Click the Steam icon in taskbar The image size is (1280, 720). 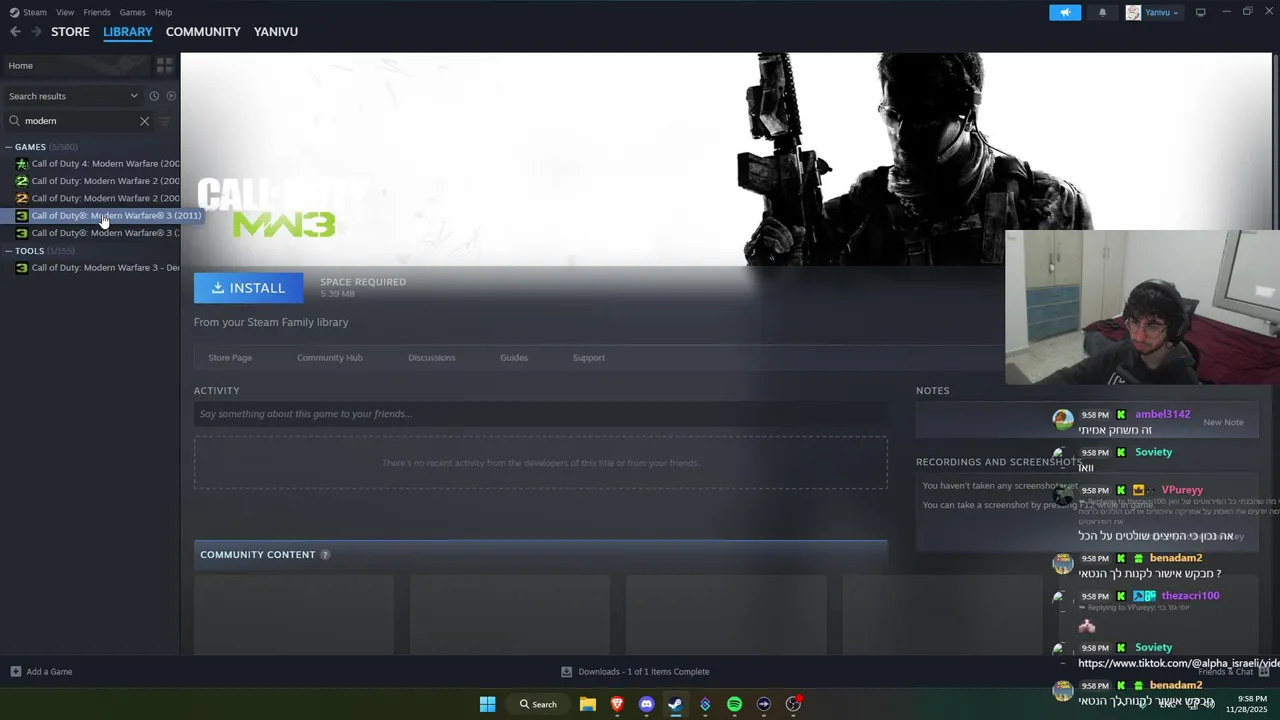(x=675, y=704)
